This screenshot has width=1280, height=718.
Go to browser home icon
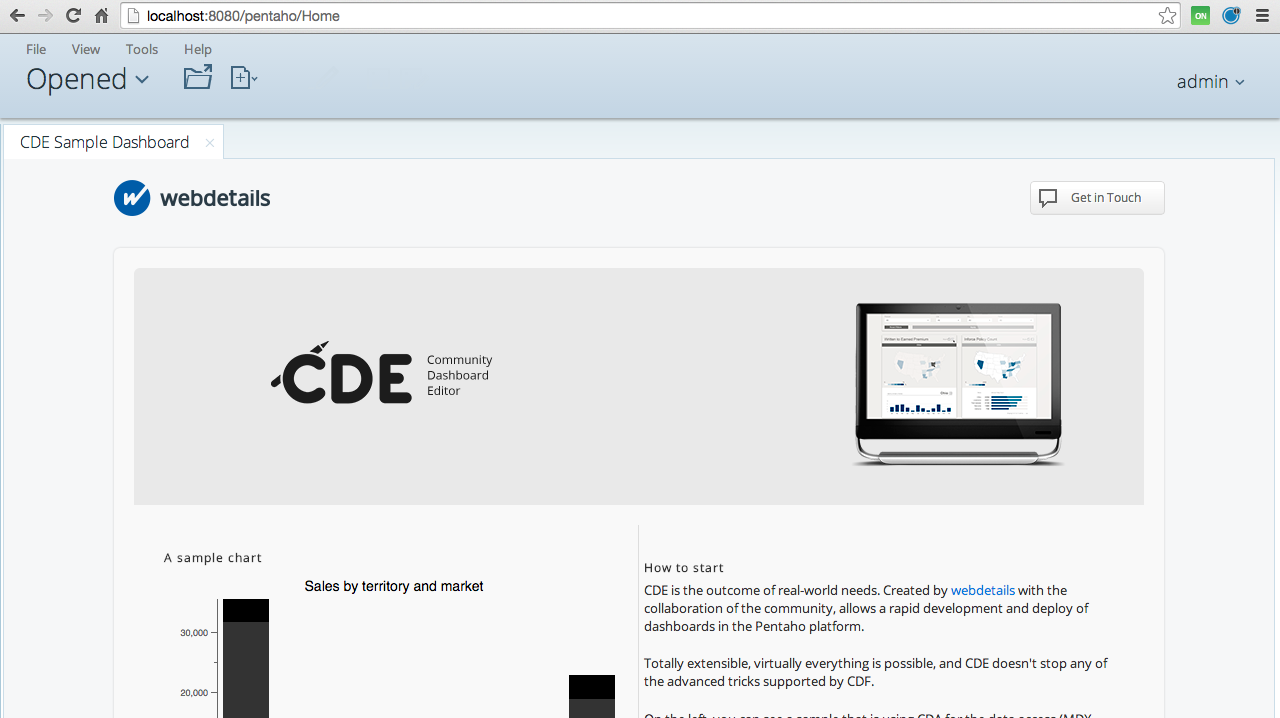click(101, 16)
